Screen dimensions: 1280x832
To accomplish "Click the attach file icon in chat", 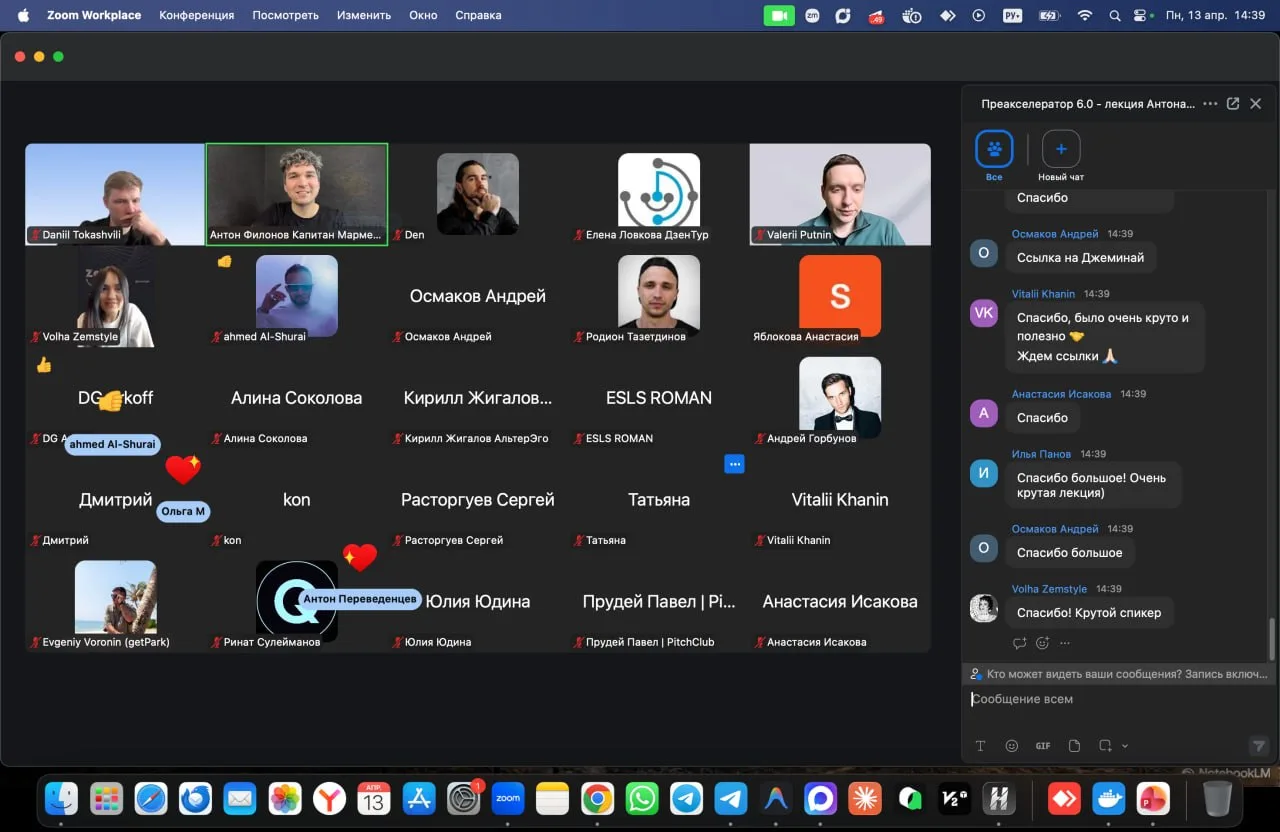I will (x=1074, y=746).
